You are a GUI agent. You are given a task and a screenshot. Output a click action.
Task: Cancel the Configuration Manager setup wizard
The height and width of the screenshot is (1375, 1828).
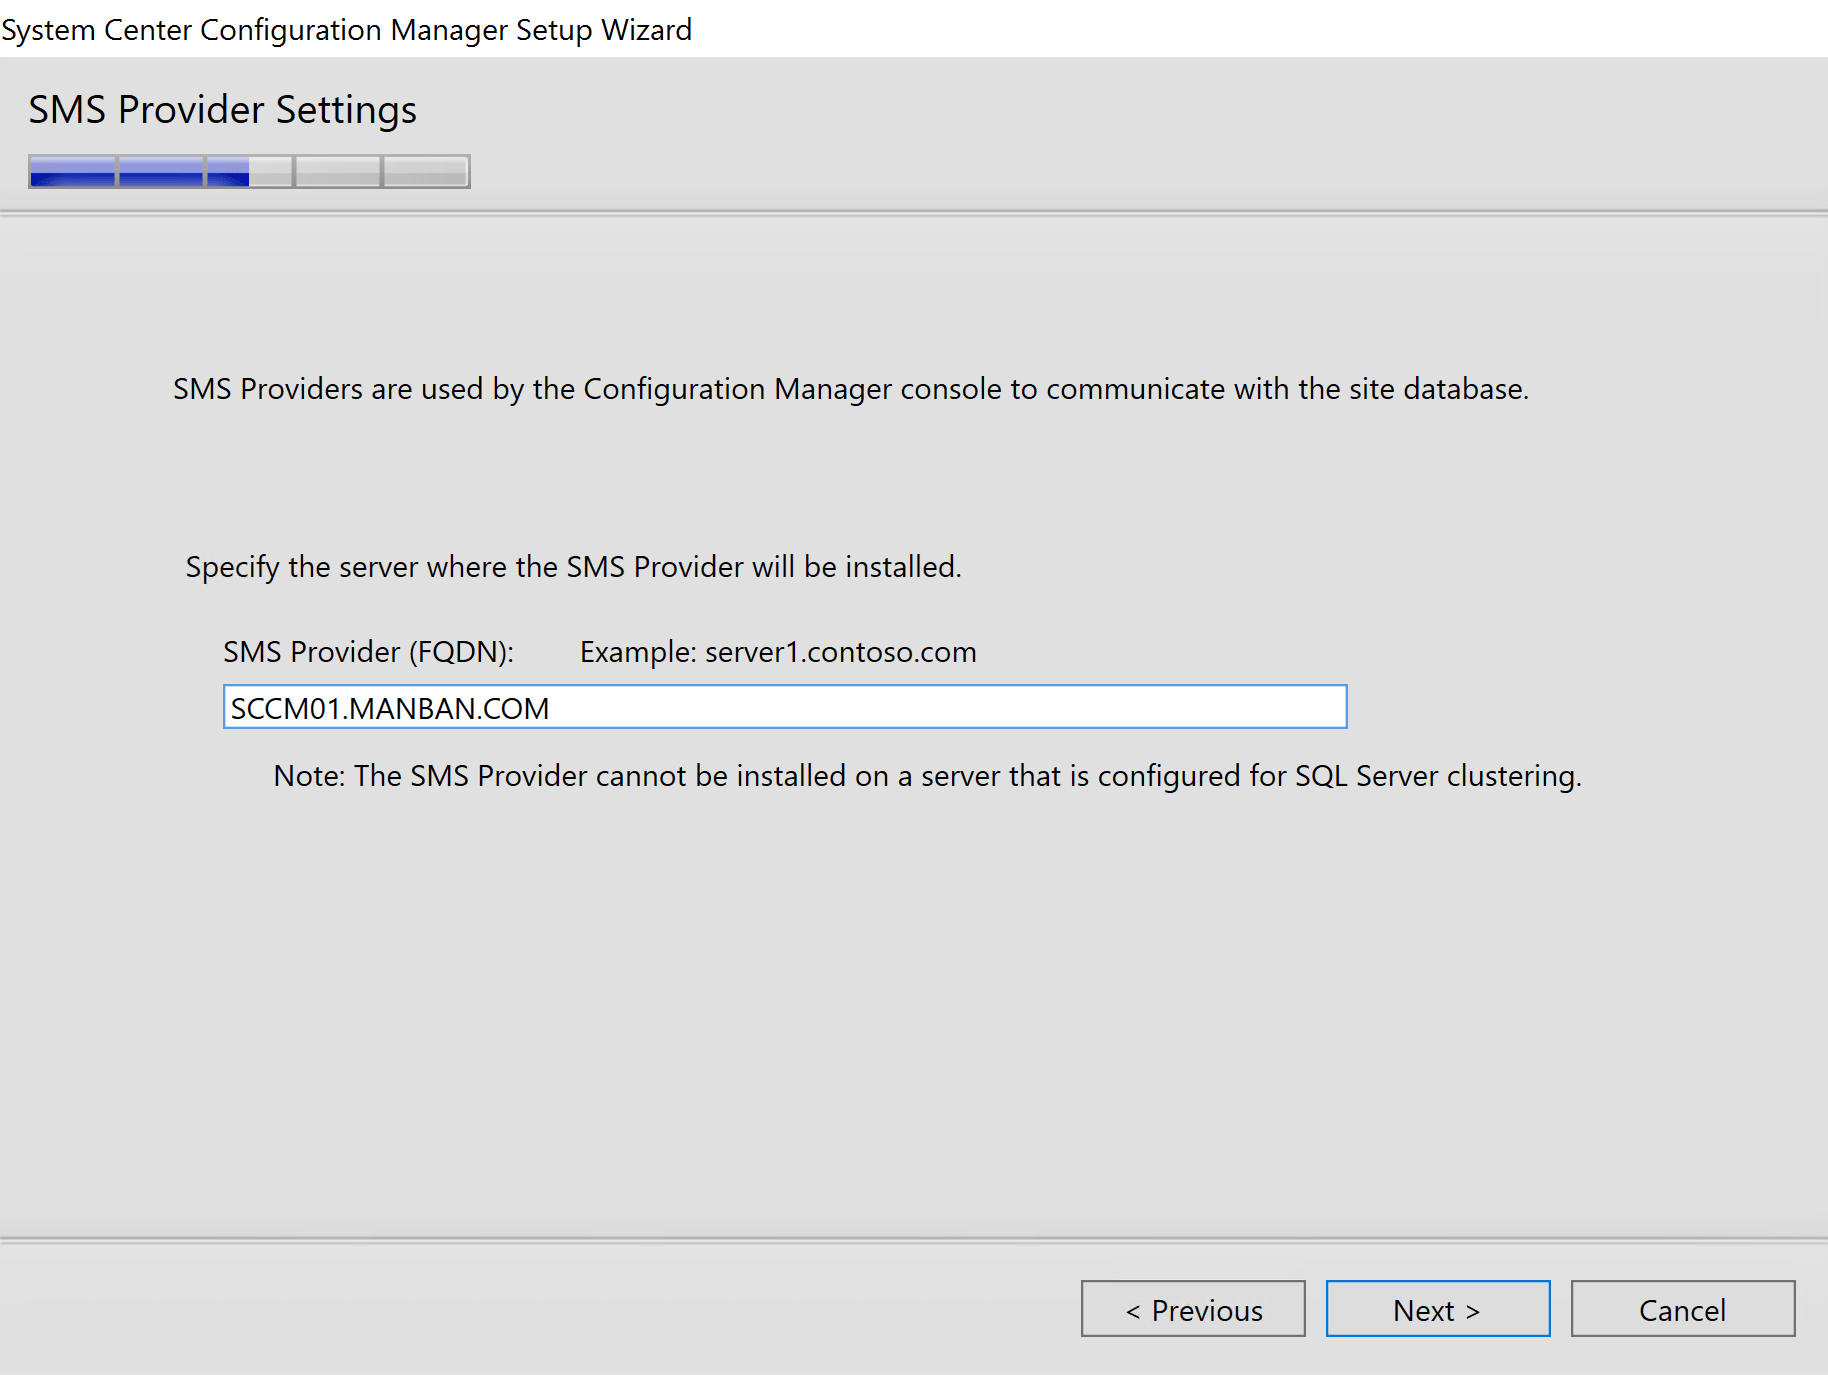1682,1309
